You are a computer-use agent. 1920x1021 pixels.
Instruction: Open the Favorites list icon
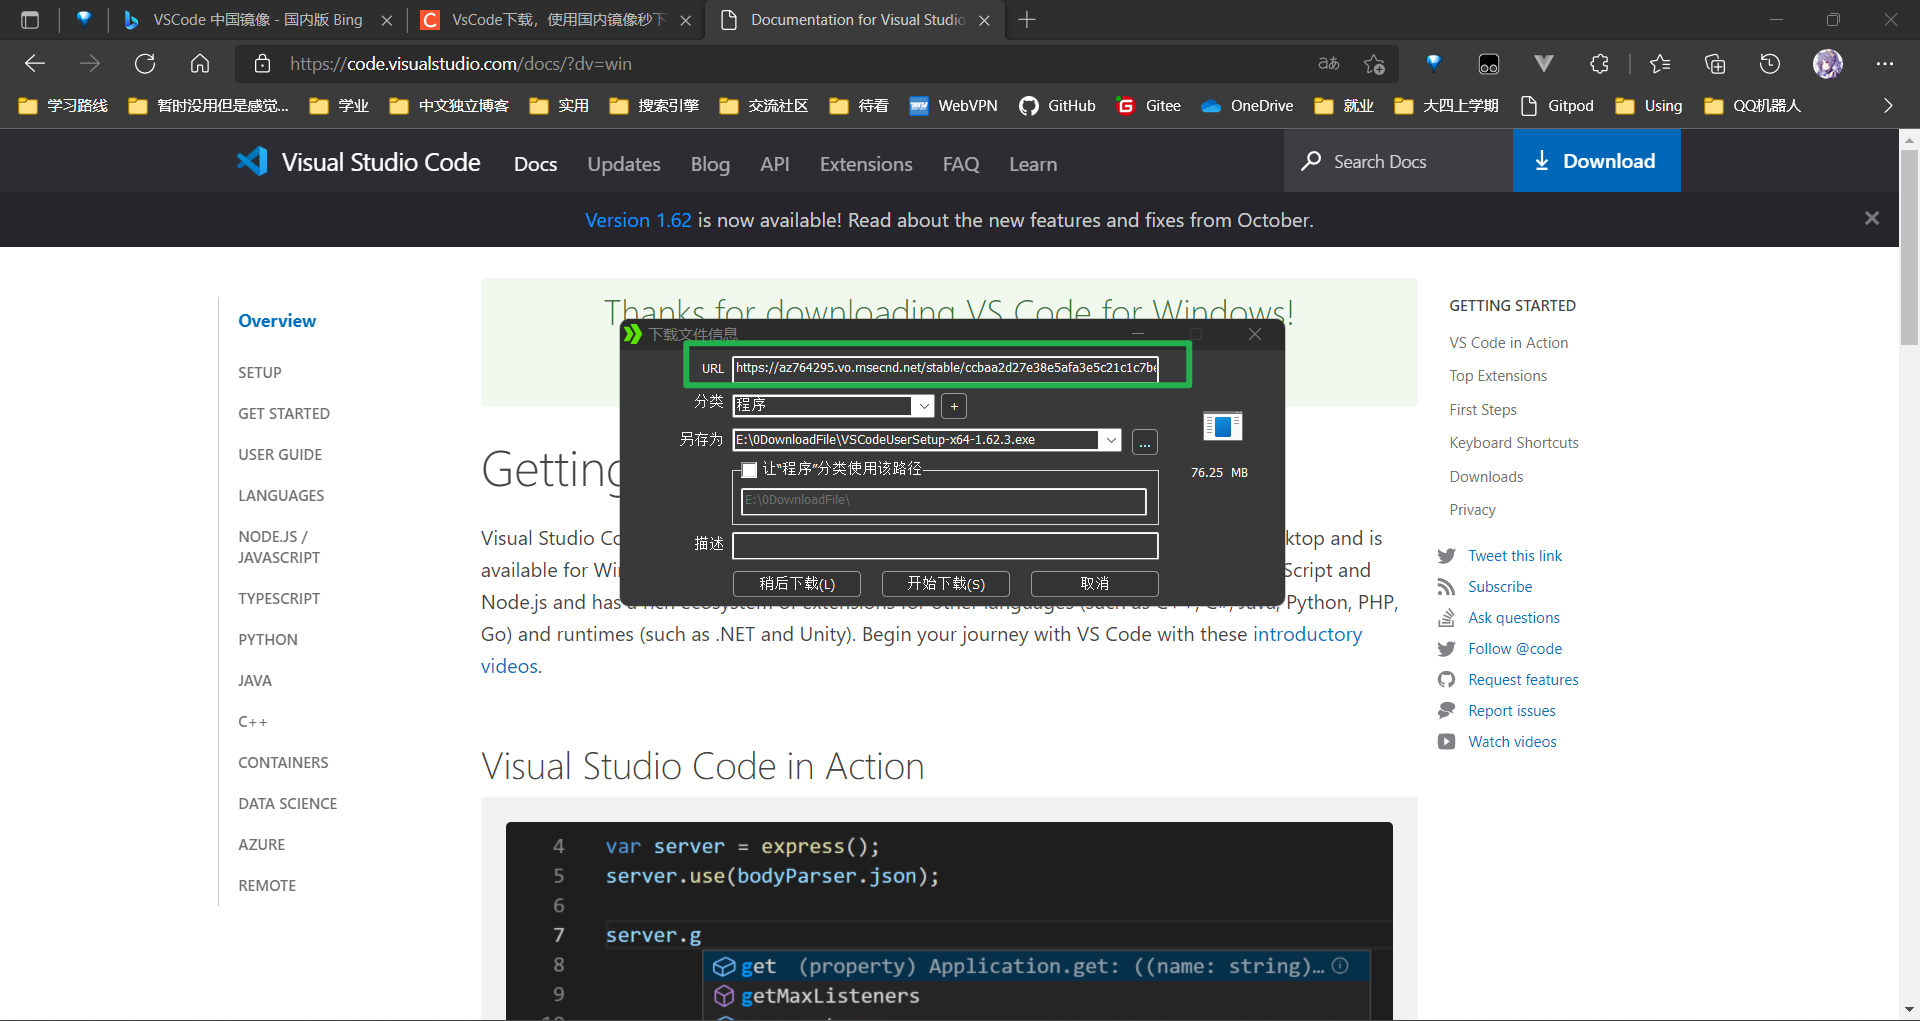[x=1660, y=64]
